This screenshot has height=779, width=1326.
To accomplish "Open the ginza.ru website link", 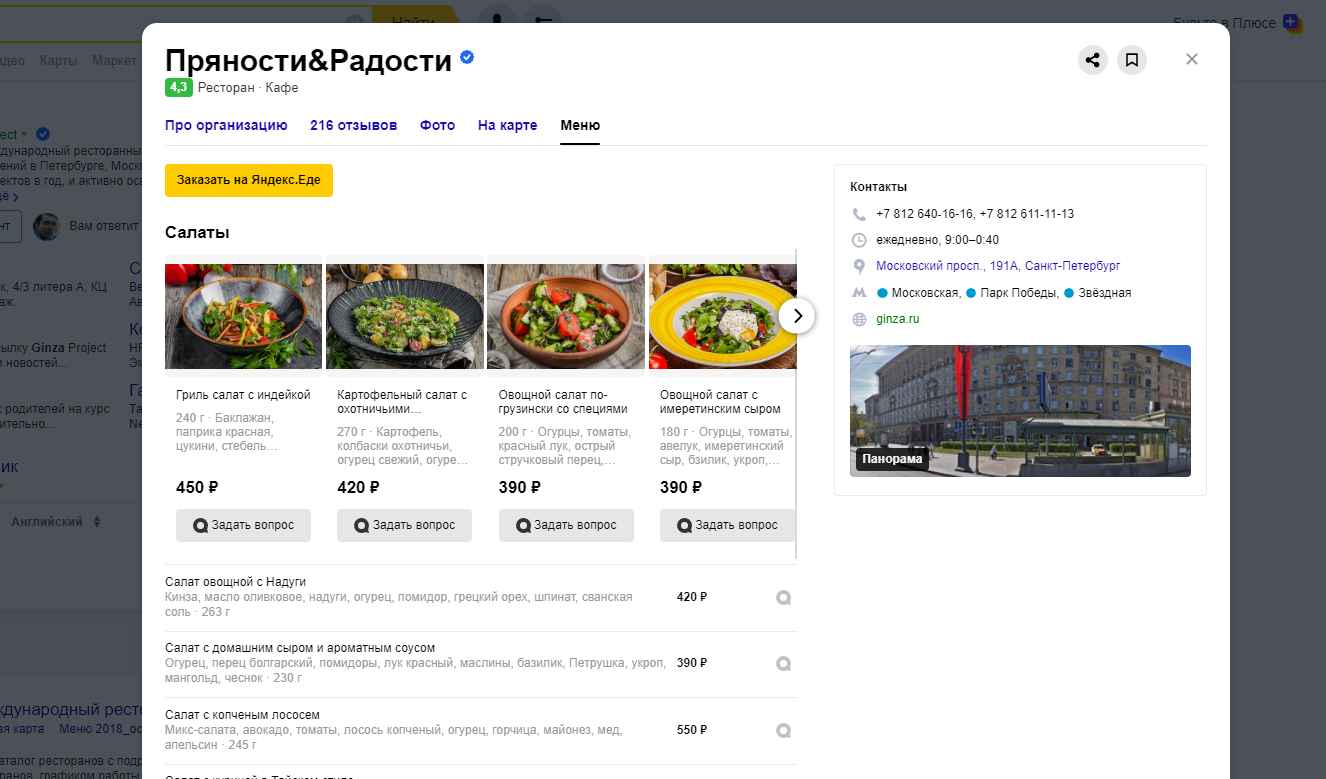I will point(897,319).
